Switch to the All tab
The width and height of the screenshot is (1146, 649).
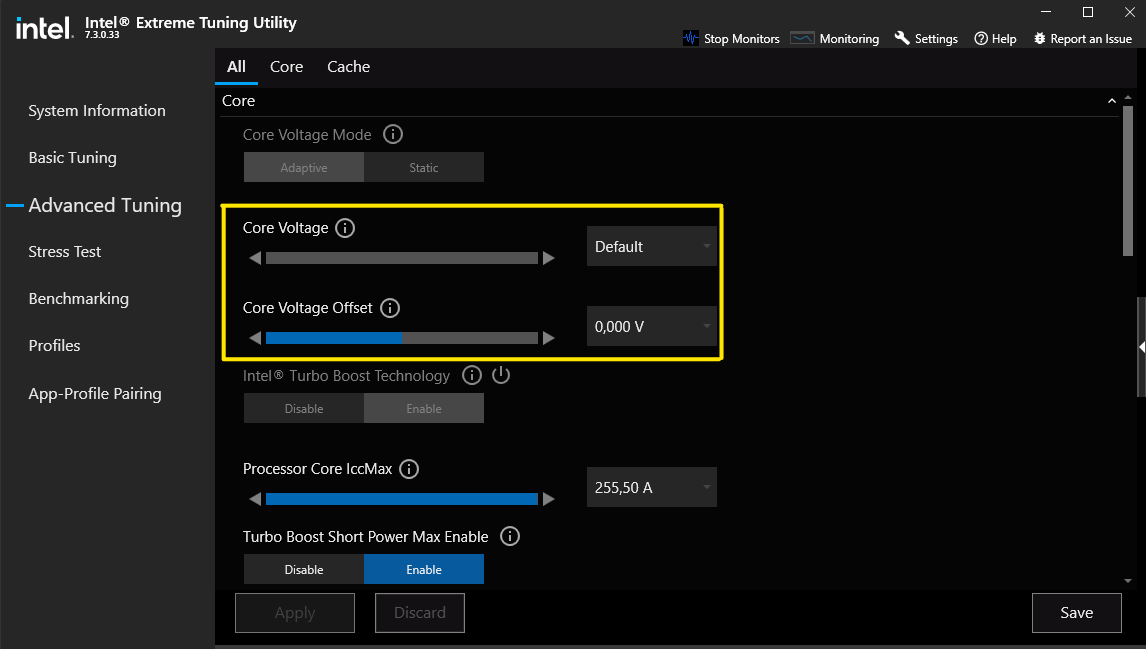[x=236, y=67]
